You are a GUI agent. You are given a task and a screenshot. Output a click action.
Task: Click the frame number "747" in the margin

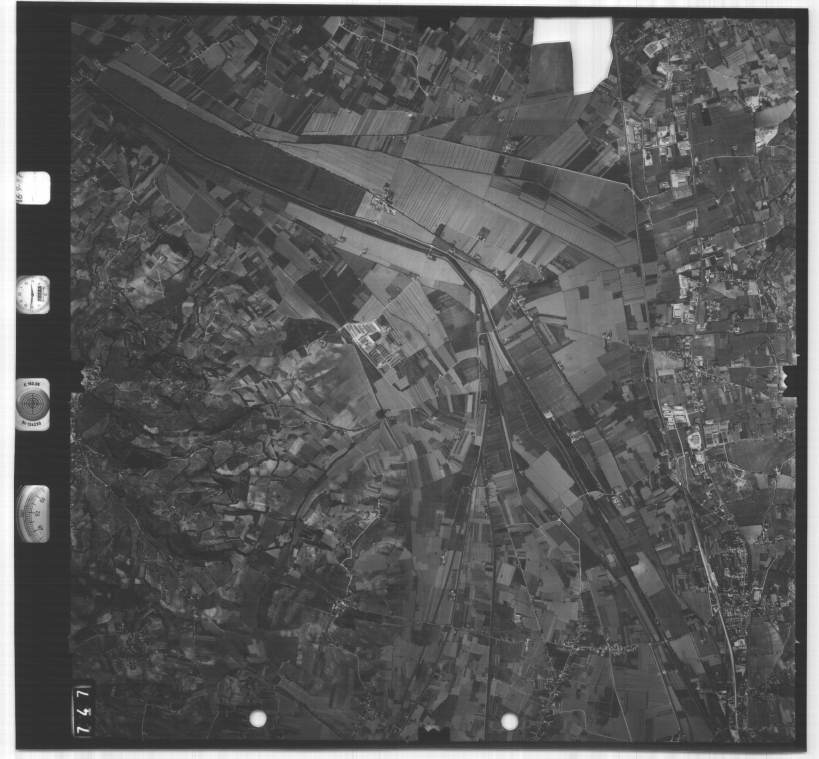pos(82,711)
